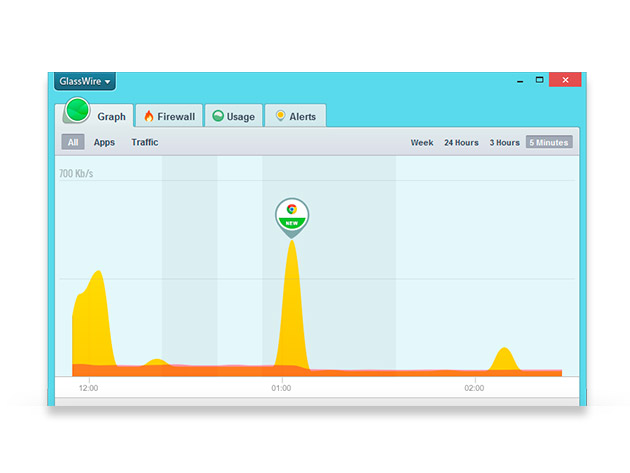Set time range to Week
The image size is (630, 473).
click(422, 143)
